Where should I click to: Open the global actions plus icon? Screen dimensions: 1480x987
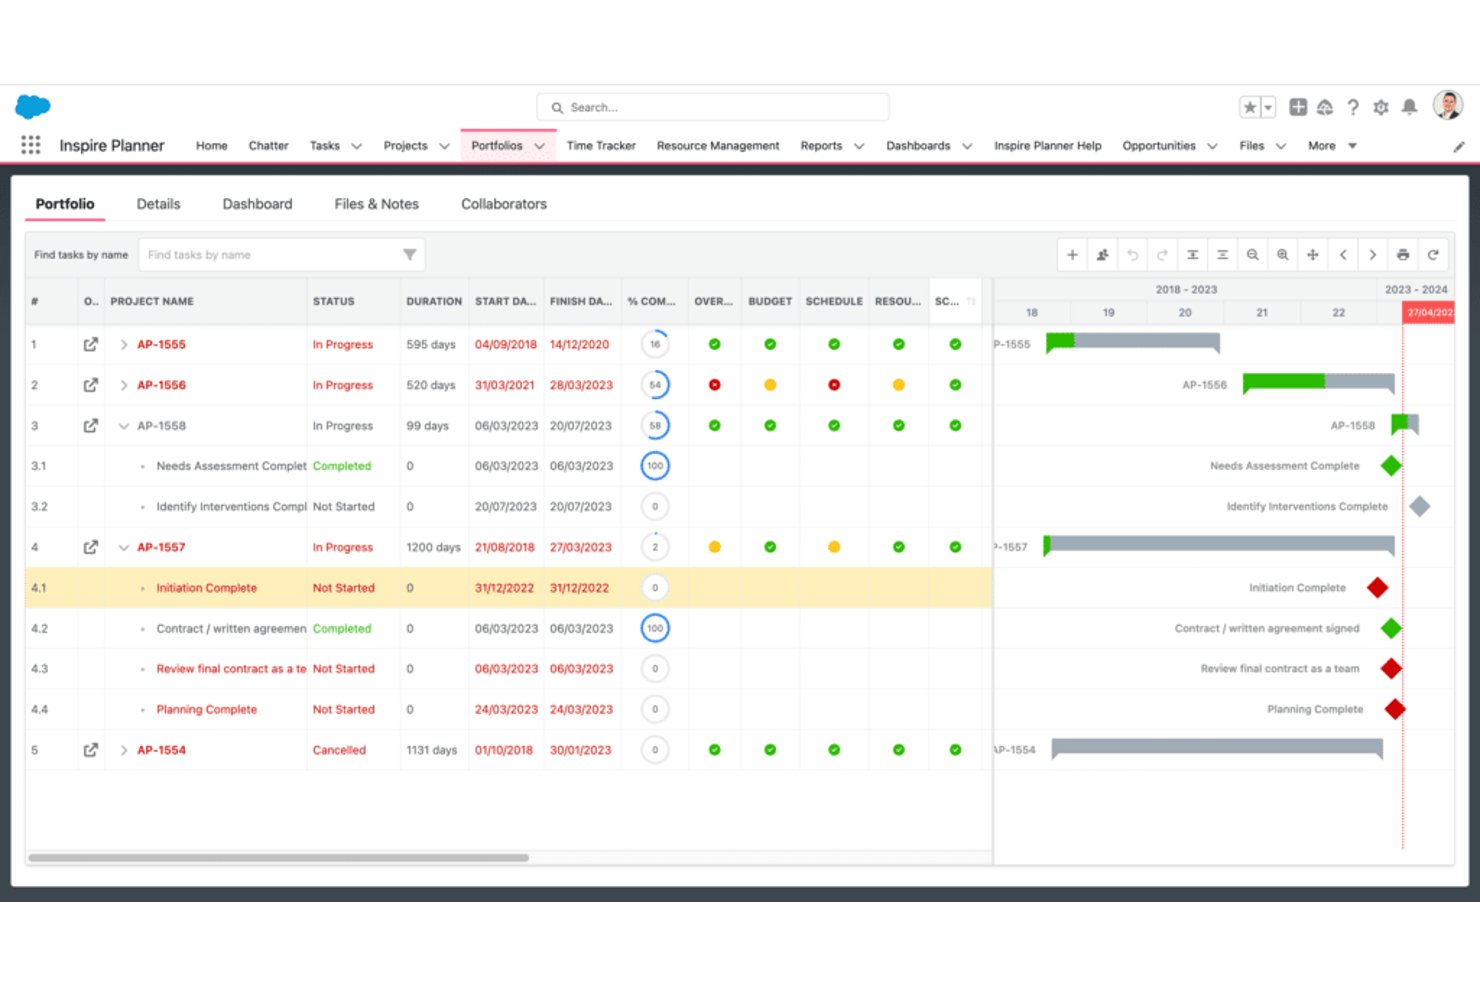(x=1298, y=107)
